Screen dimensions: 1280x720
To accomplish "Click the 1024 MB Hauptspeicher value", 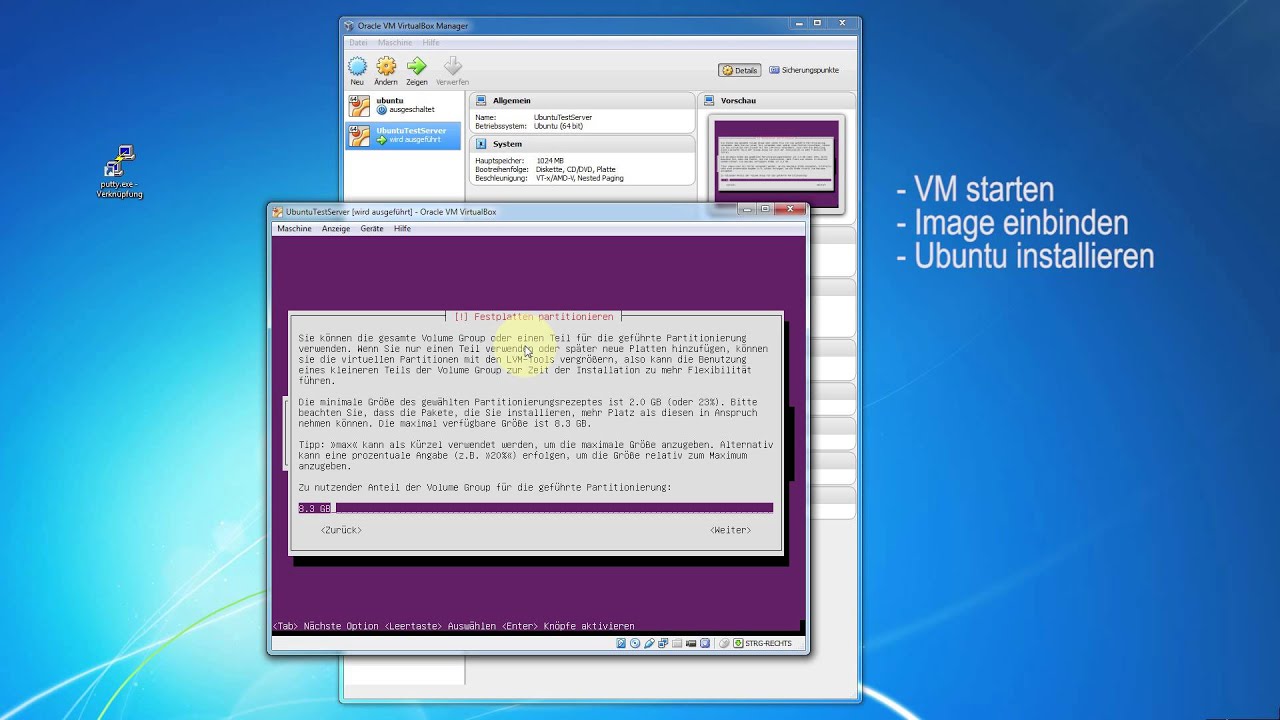I will (550, 160).
